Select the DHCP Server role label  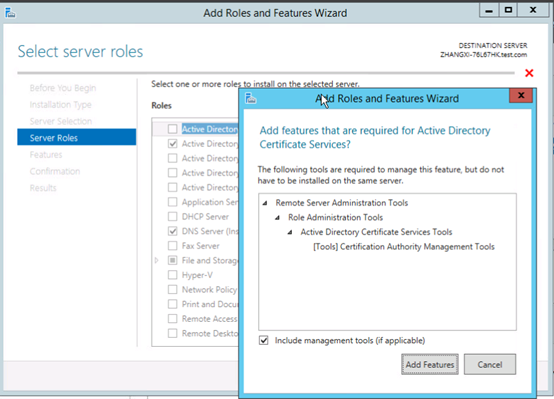coord(205,216)
